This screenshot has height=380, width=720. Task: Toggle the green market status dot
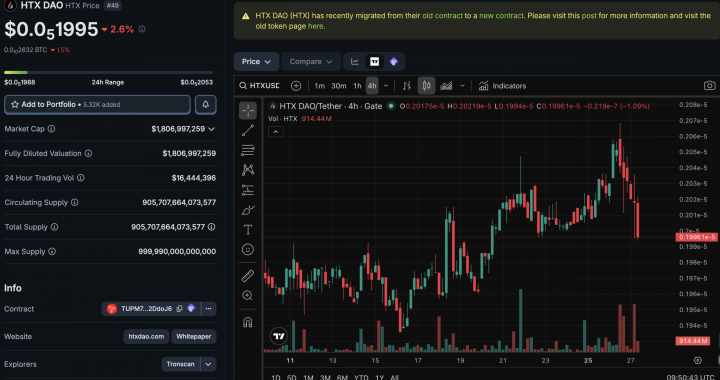391,106
